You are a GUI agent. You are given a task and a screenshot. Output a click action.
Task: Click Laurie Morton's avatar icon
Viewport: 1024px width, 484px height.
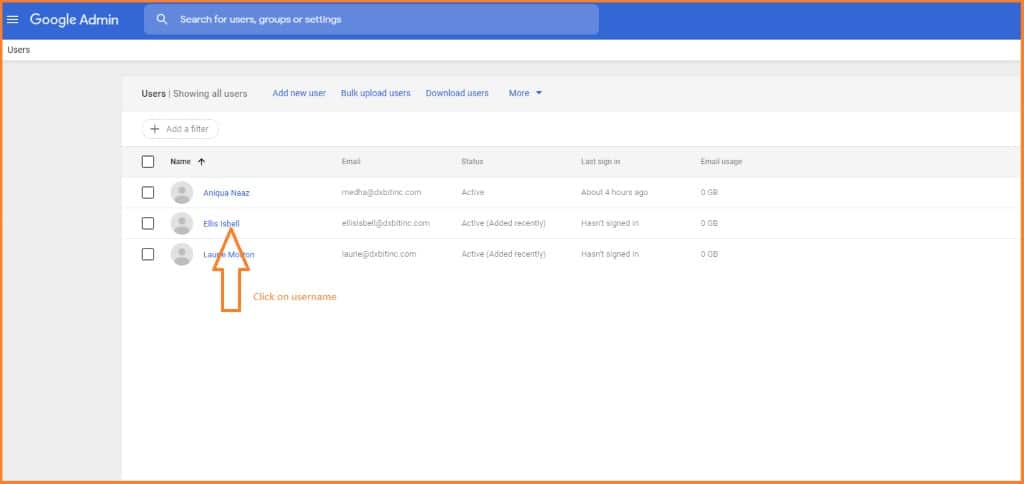tap(182, 254)
